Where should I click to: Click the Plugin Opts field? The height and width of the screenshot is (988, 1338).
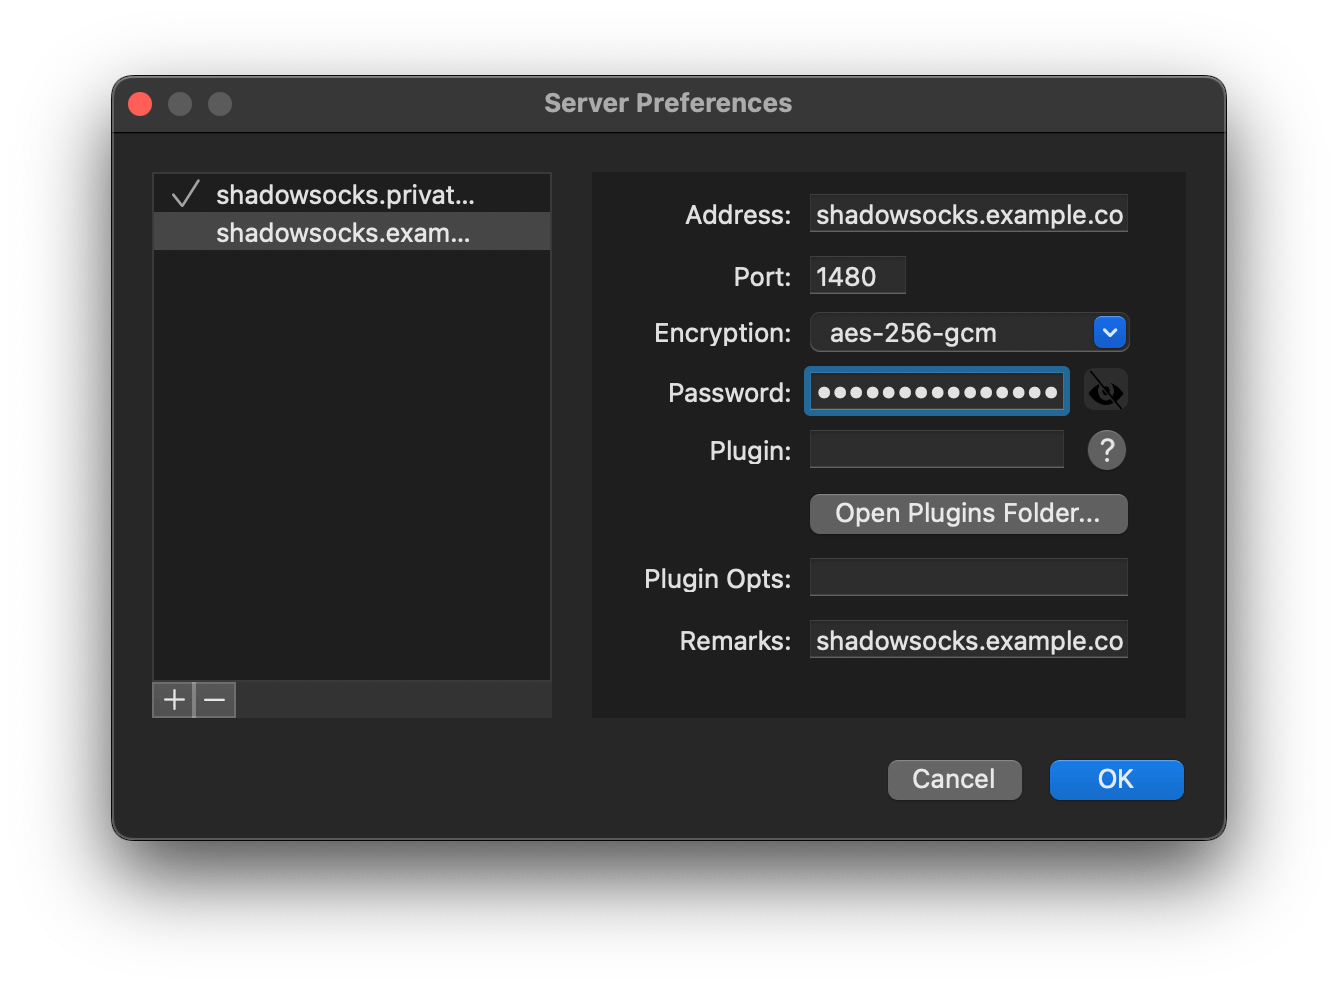click(968, 577)
